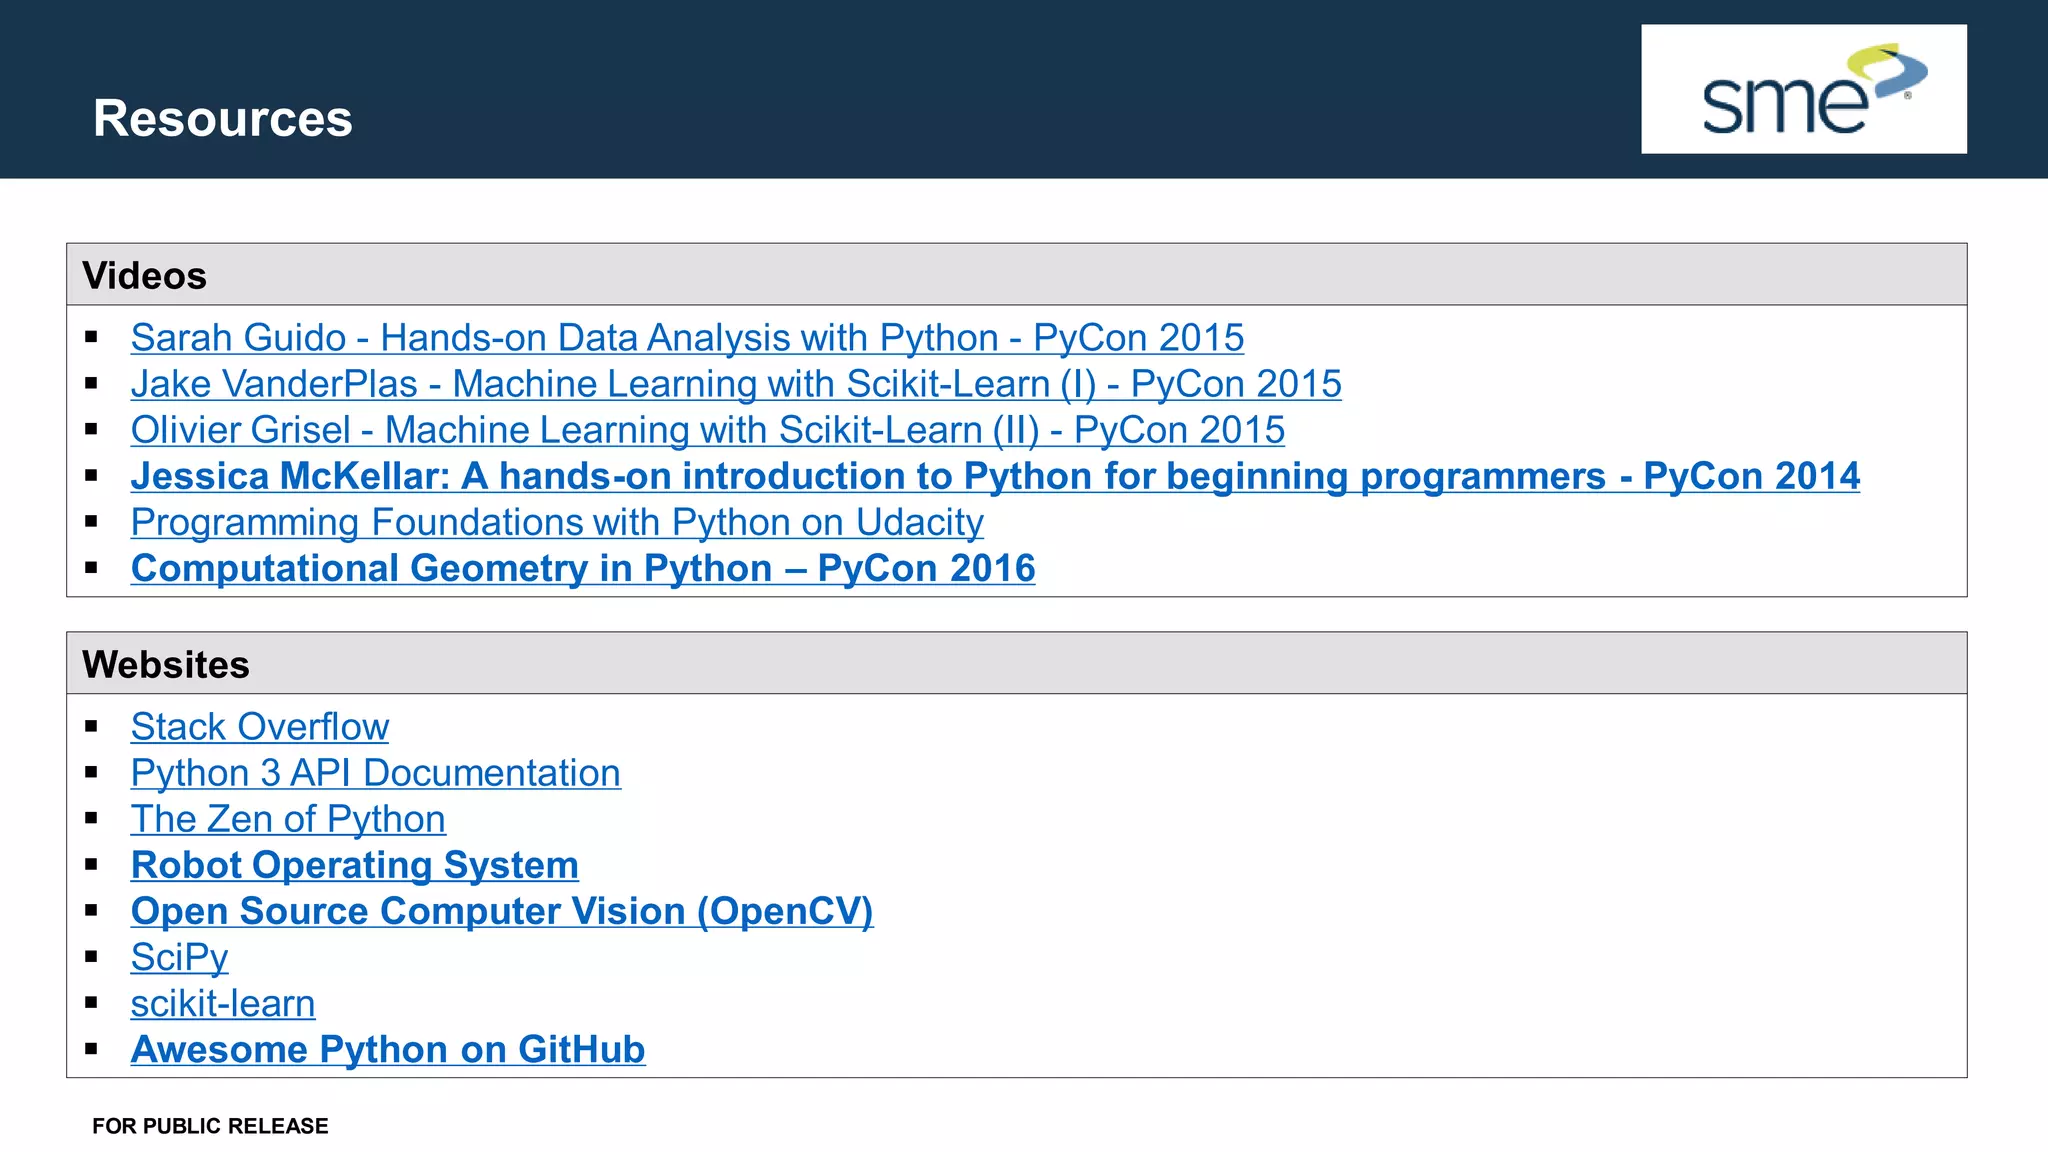2048x1152 pixels.
Task: Open Olivier Grisel Scikit-Learn (II) link
Action: point(707,430)
